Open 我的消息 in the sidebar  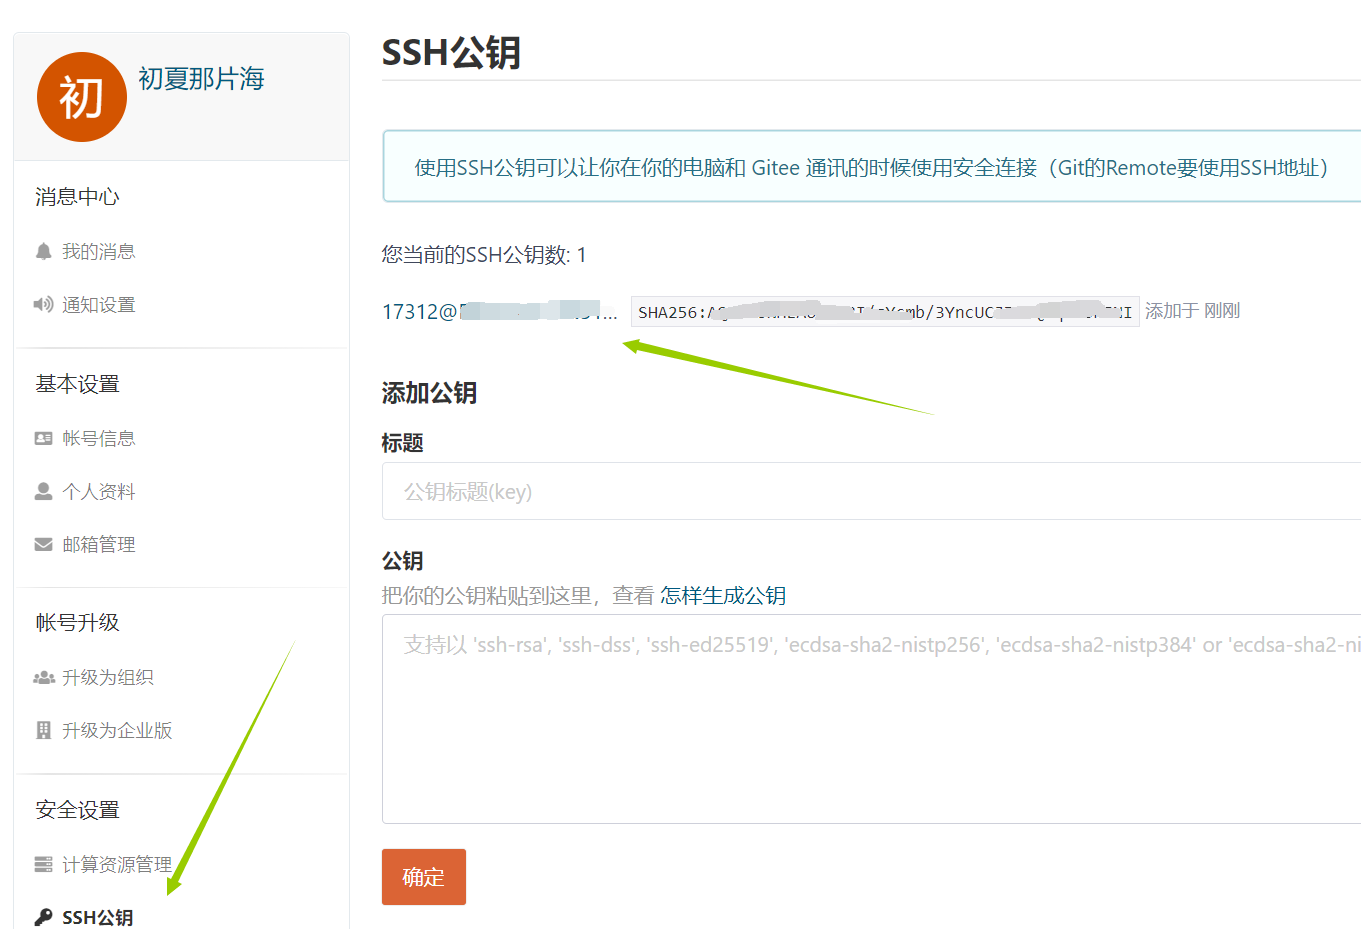point(98,252)
